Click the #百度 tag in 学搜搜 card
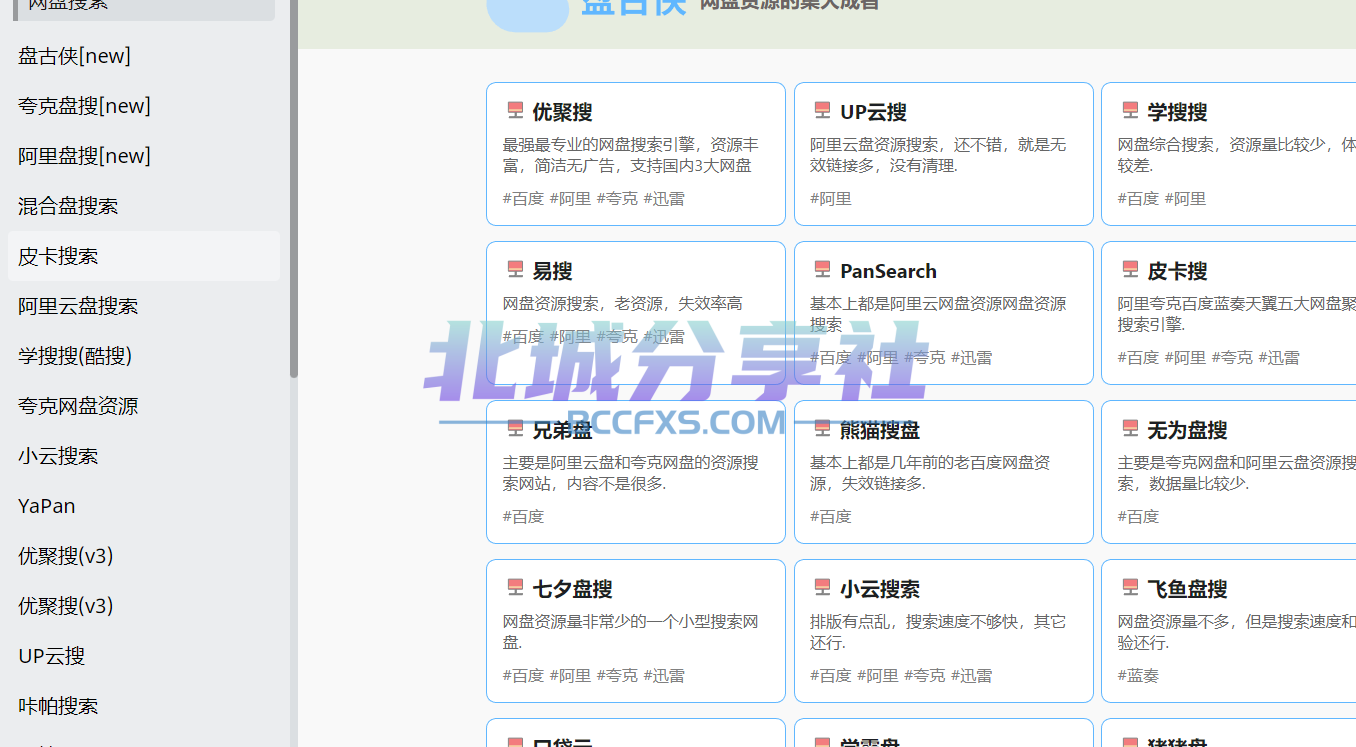1356x747 pixels. 1139,198
